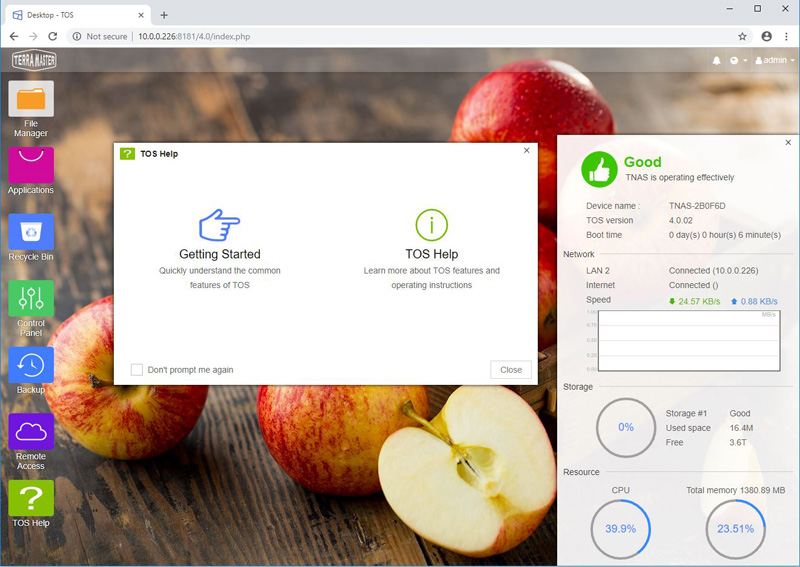Bookmark this page with the star icon
This screenshot has height=567, width=800.
click(742, 36)
